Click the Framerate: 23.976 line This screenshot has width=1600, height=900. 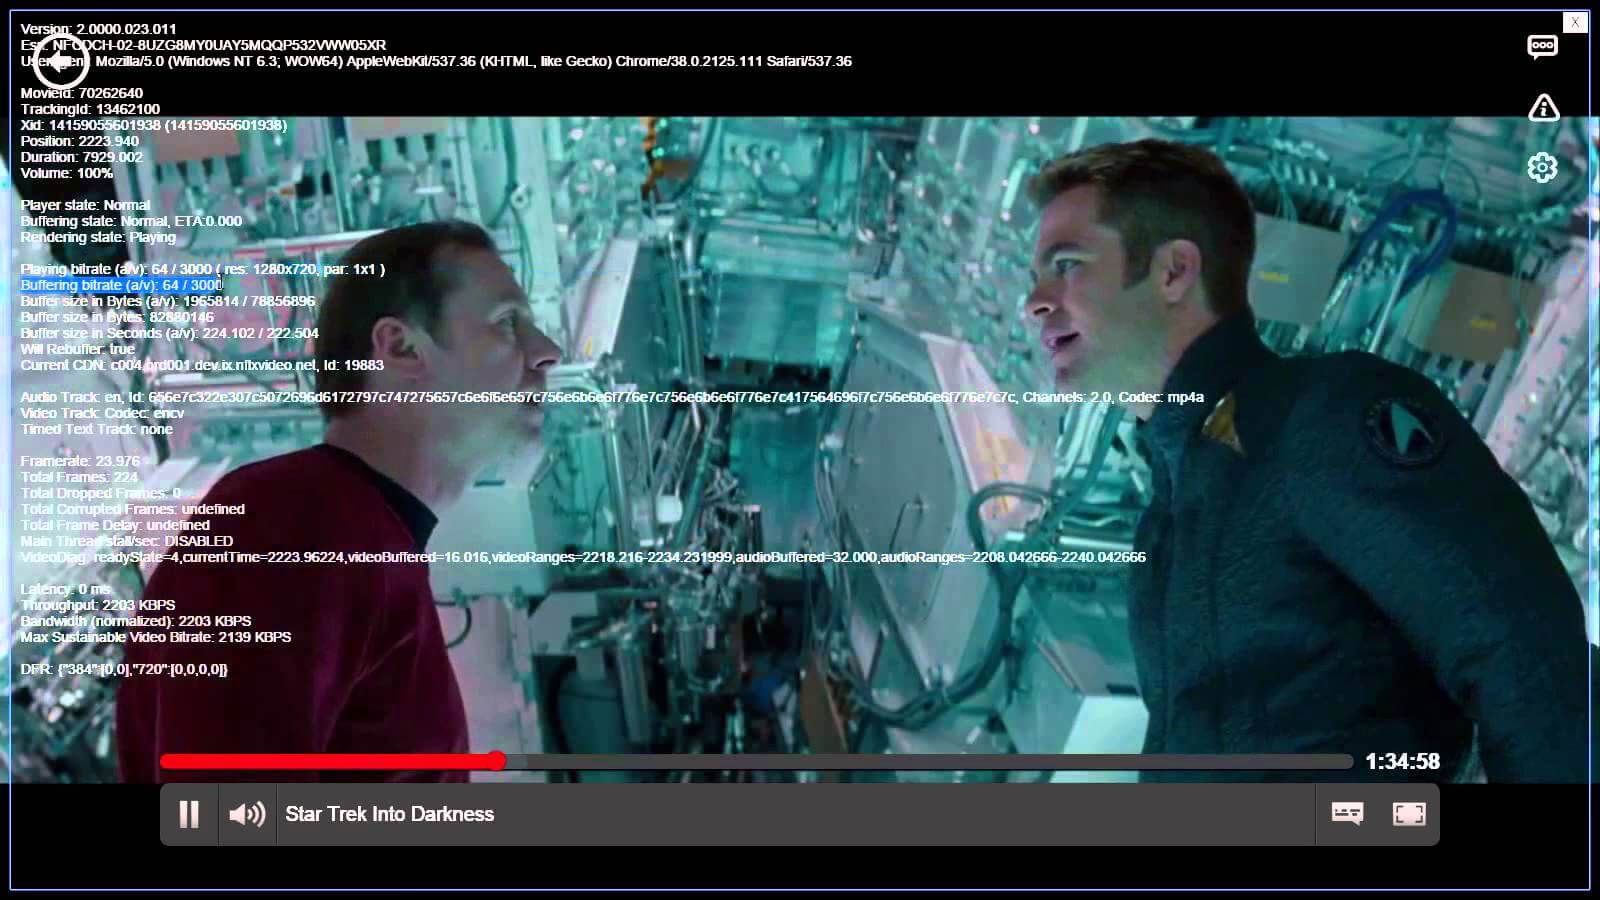click(x=80, y=461)
